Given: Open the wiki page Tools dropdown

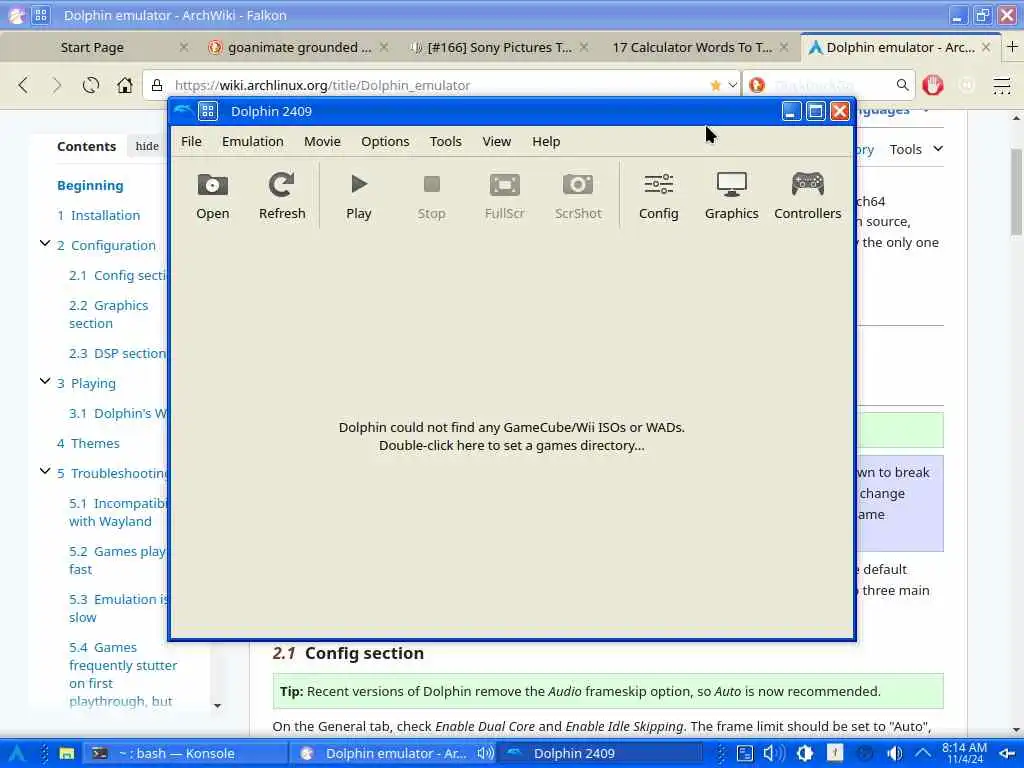Looking at the screenshot, I should tap(916, 150).
